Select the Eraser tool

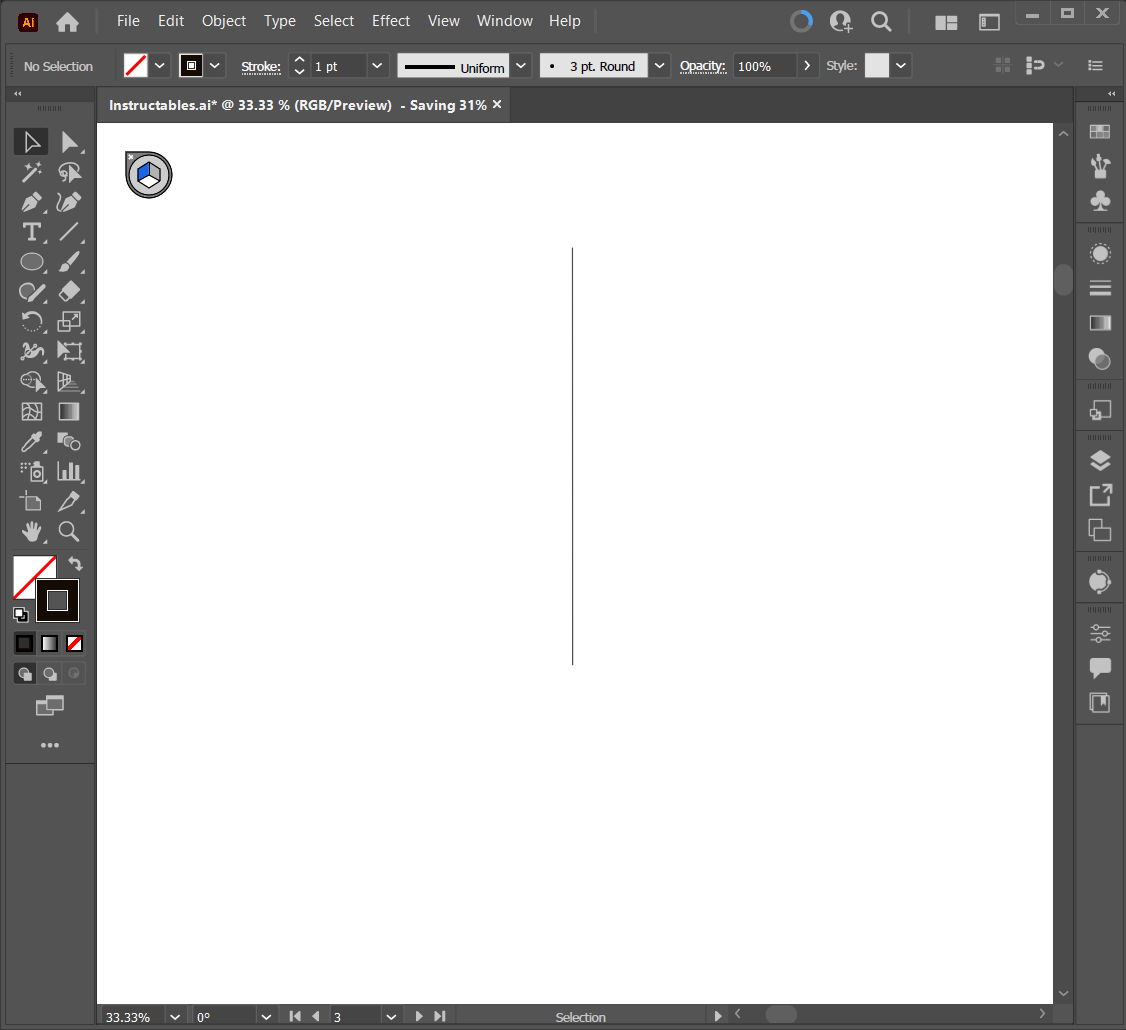[x=71, y=292]
